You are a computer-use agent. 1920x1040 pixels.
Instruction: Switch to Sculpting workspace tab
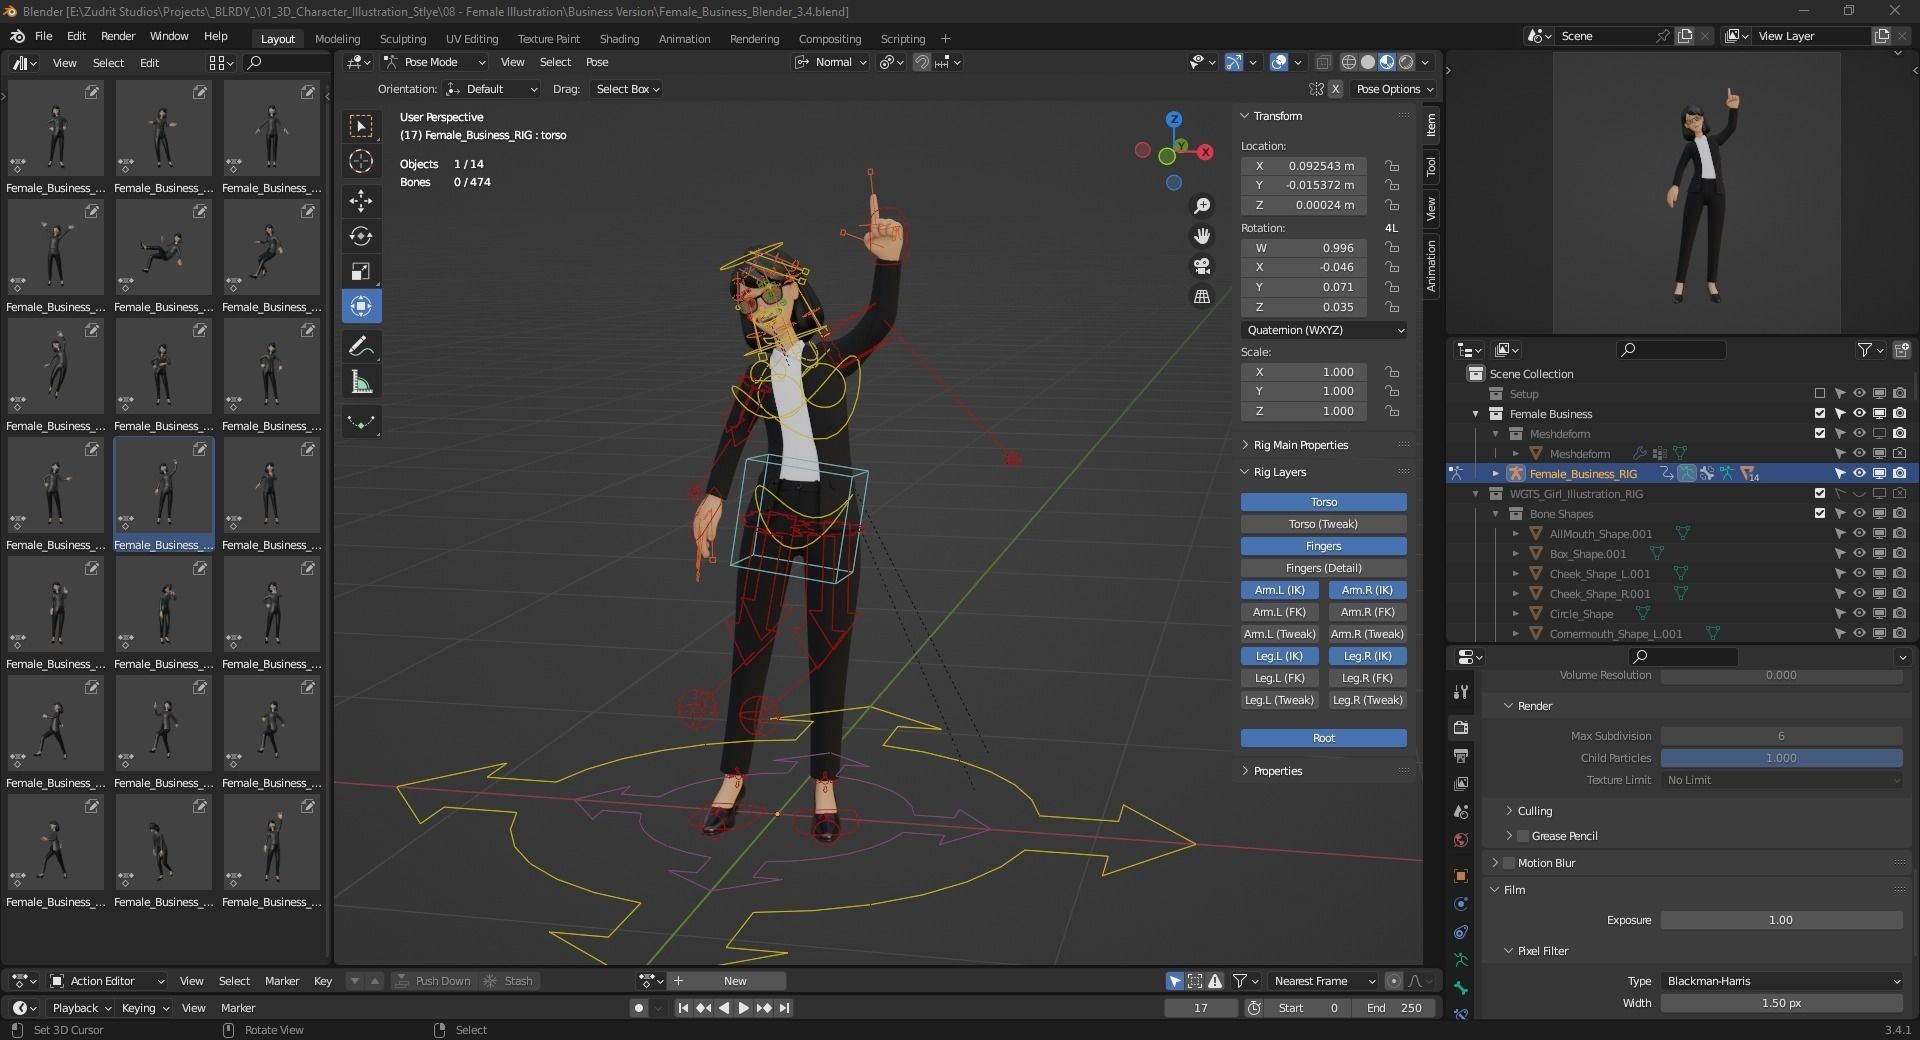403,39
